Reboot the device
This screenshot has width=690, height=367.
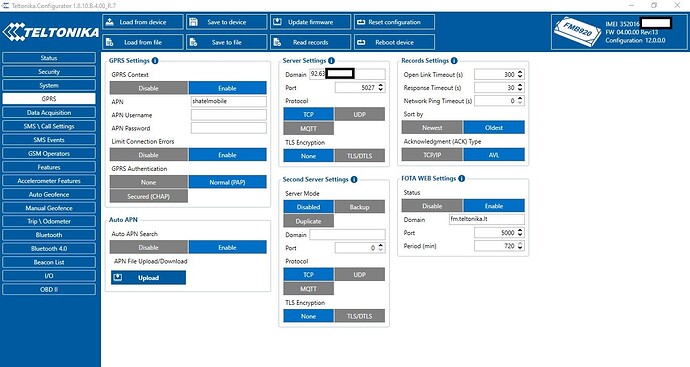point(394,42)
